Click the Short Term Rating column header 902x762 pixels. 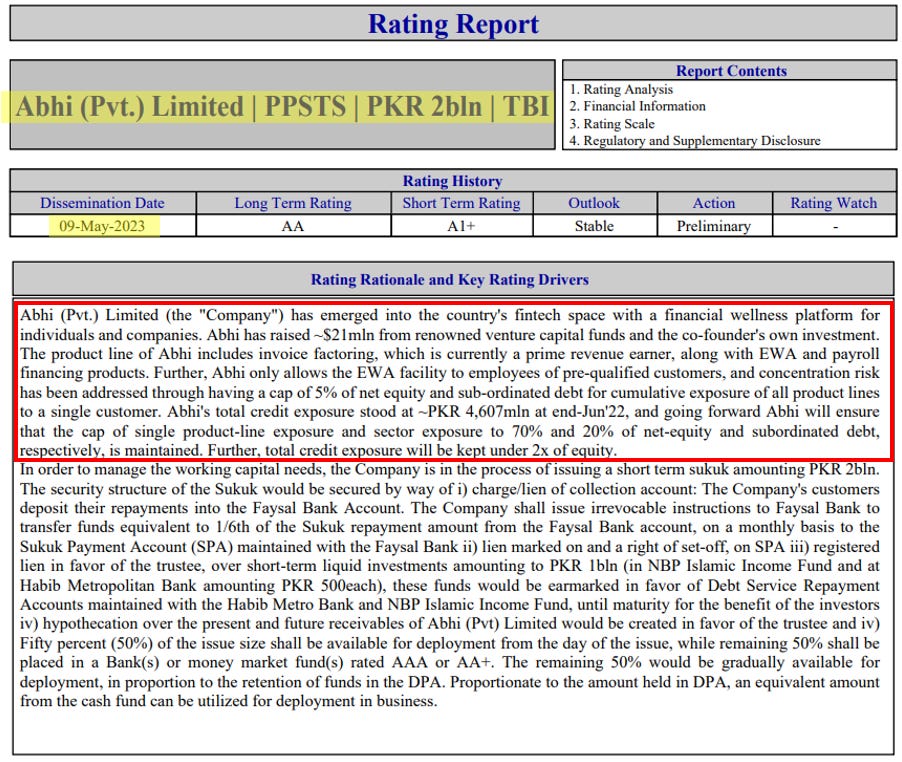461,203
